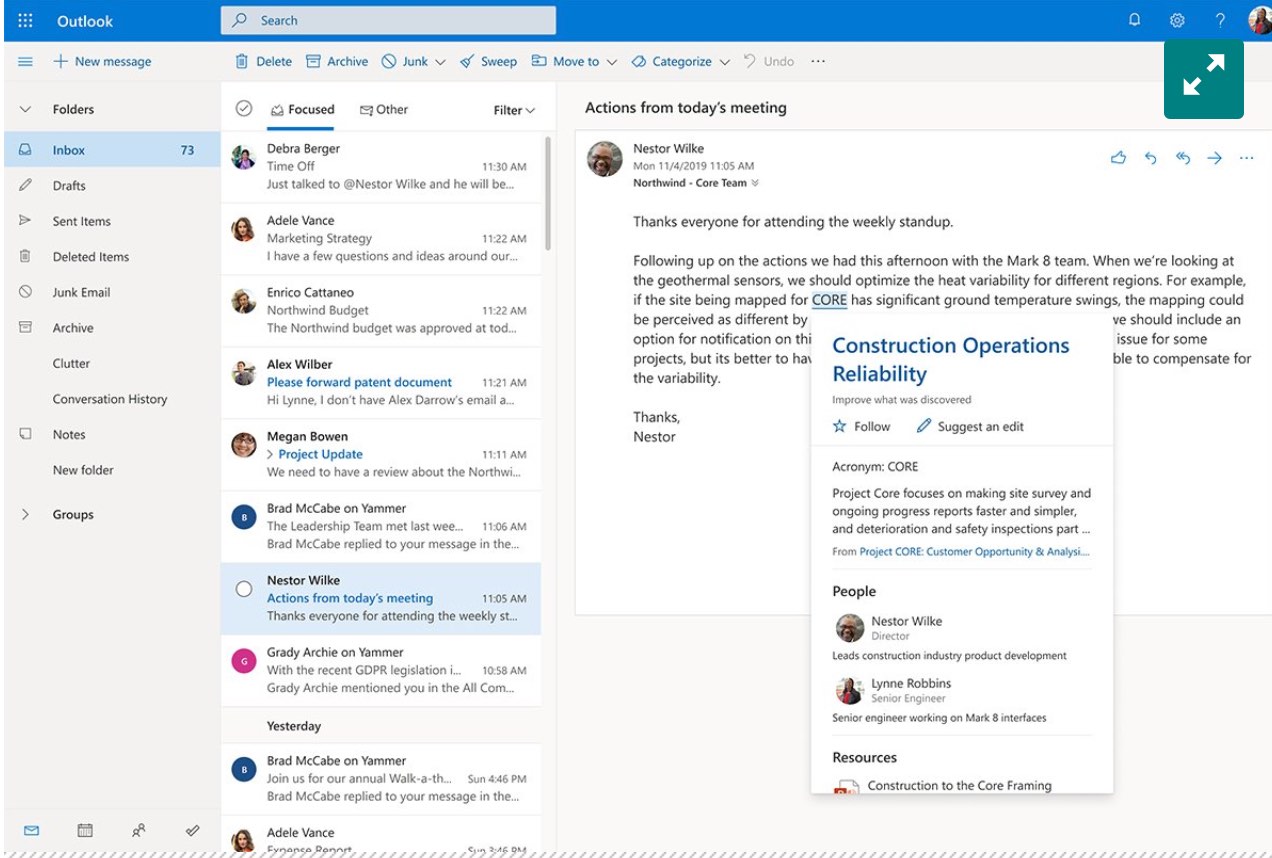Open Settings gear icon

coord(1177,20)
